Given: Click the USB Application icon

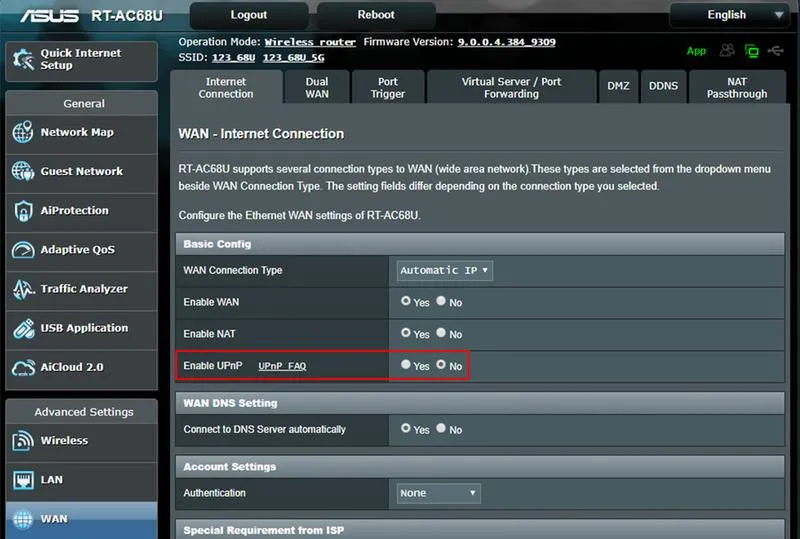Looking at the screenshot, I should (x=23, y=328).
